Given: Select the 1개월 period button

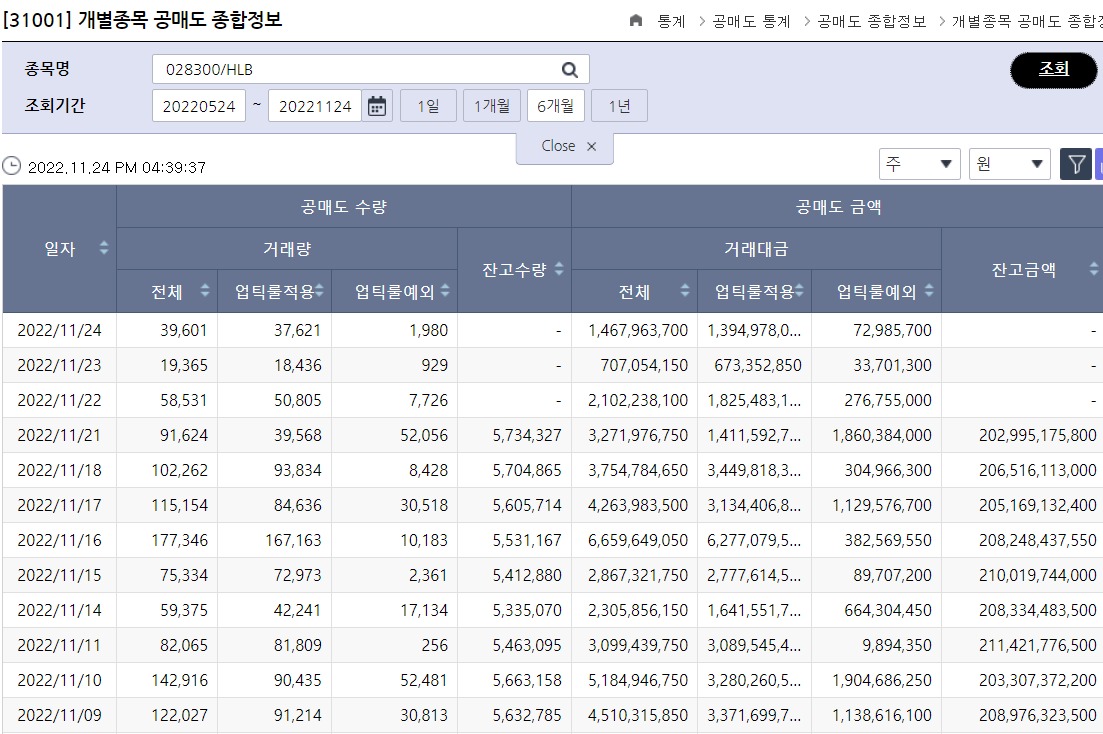Looking at the screenshot, I should [x=492, y=106].
